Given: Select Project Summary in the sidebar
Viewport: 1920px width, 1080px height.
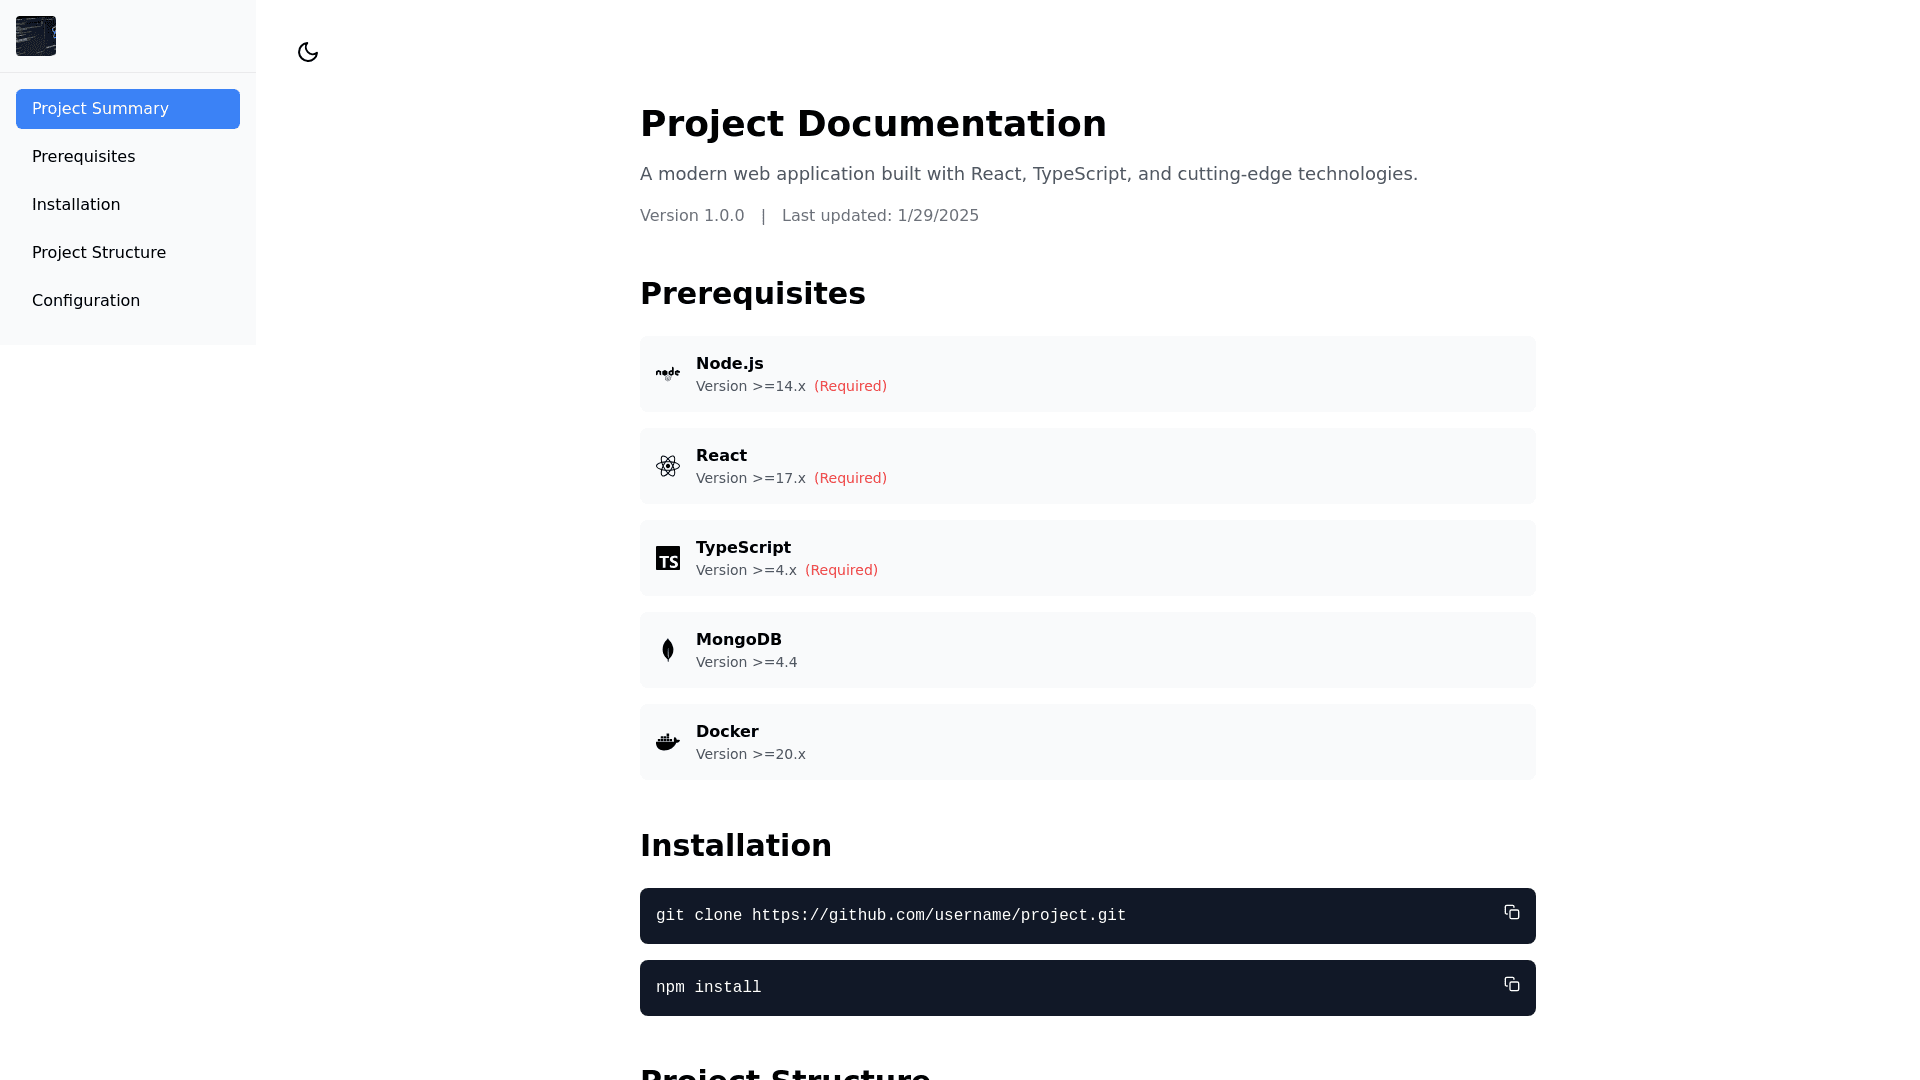Looking at the screenshot, I should tap(128, 109).
